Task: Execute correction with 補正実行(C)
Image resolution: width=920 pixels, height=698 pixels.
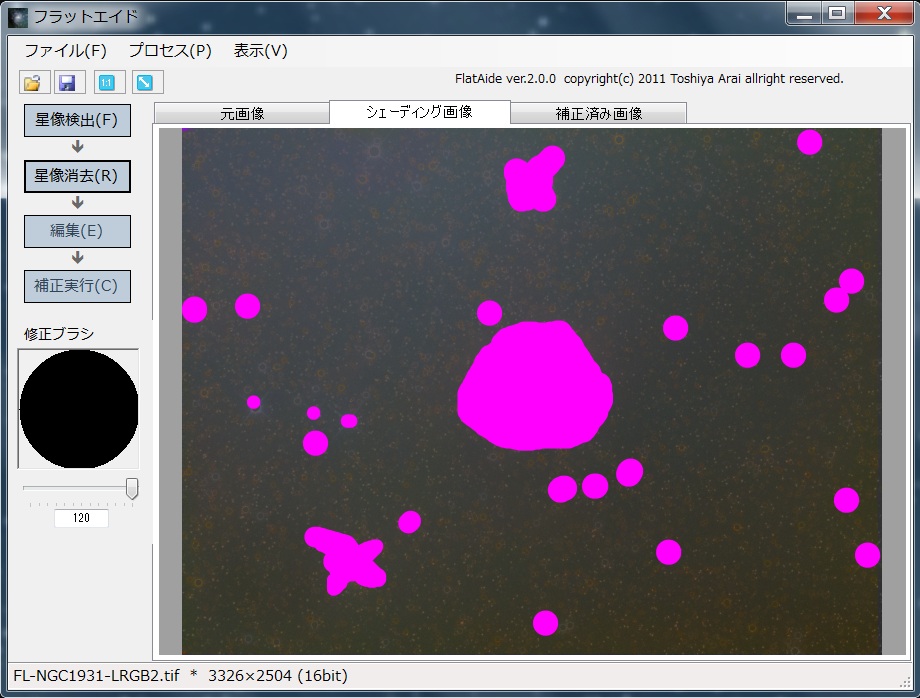Action: [77, 286]
